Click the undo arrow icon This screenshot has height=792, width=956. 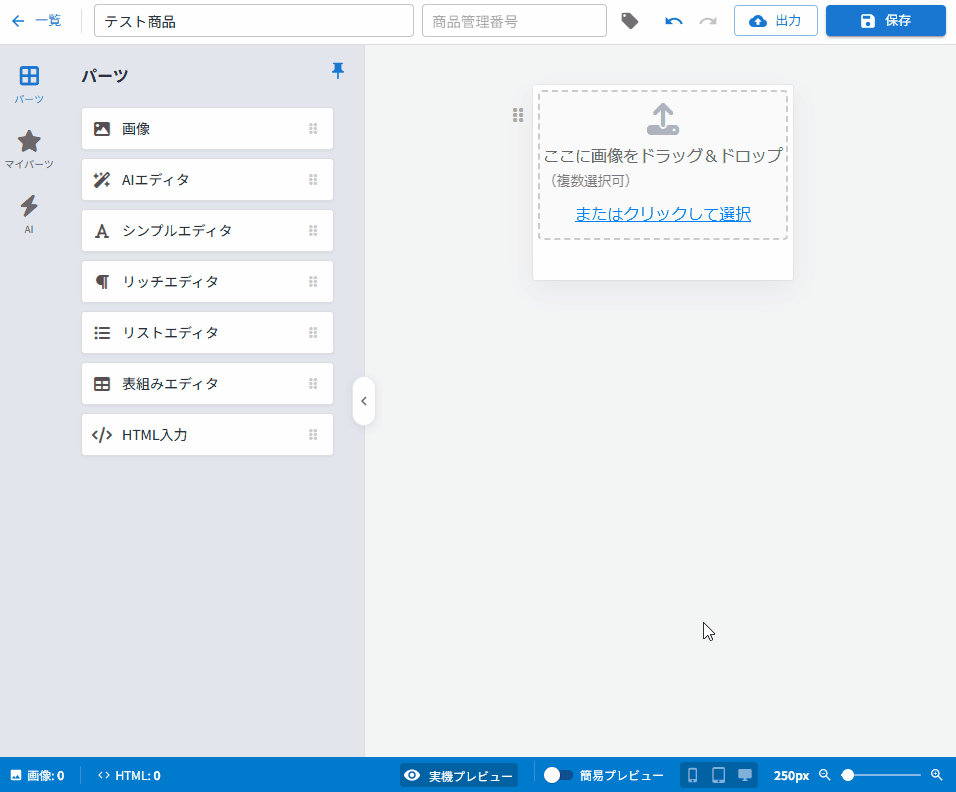[674, 21]
